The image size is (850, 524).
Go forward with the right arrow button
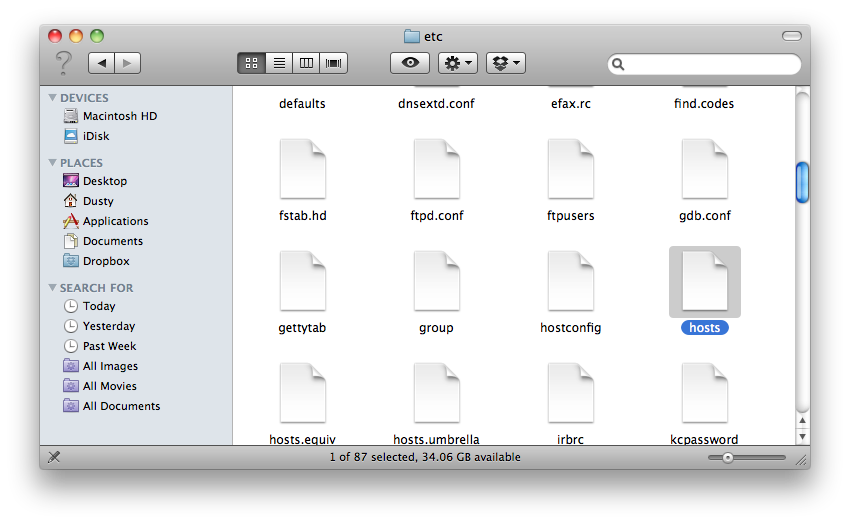point(127,63)
